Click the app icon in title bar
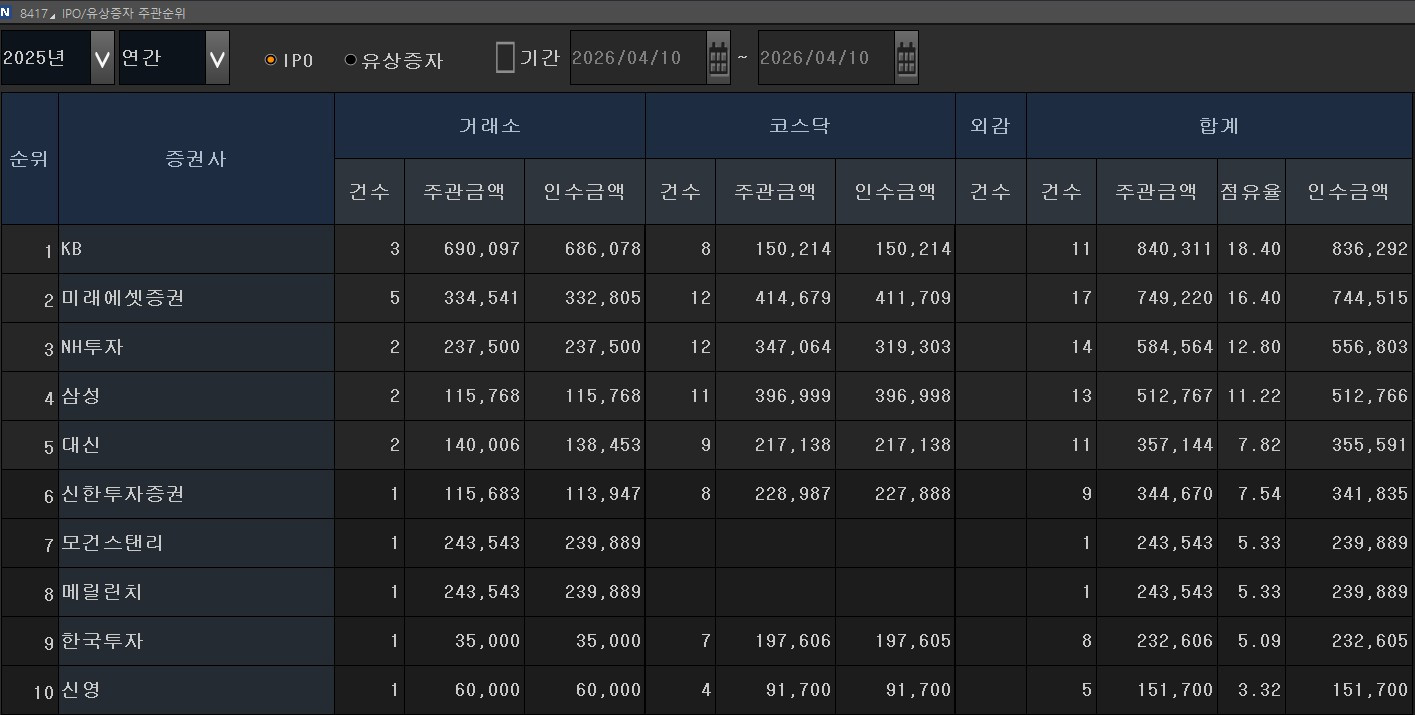Image resolution: width=1415 pixels, height=715 pixels. [x=7, y=13]
